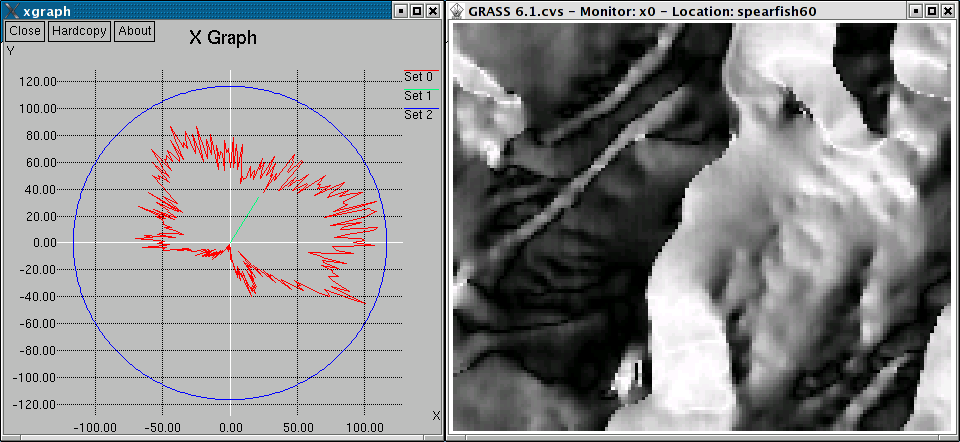Close the xgraph window via titlebar X
960x442 pixels.
point(432,11)
